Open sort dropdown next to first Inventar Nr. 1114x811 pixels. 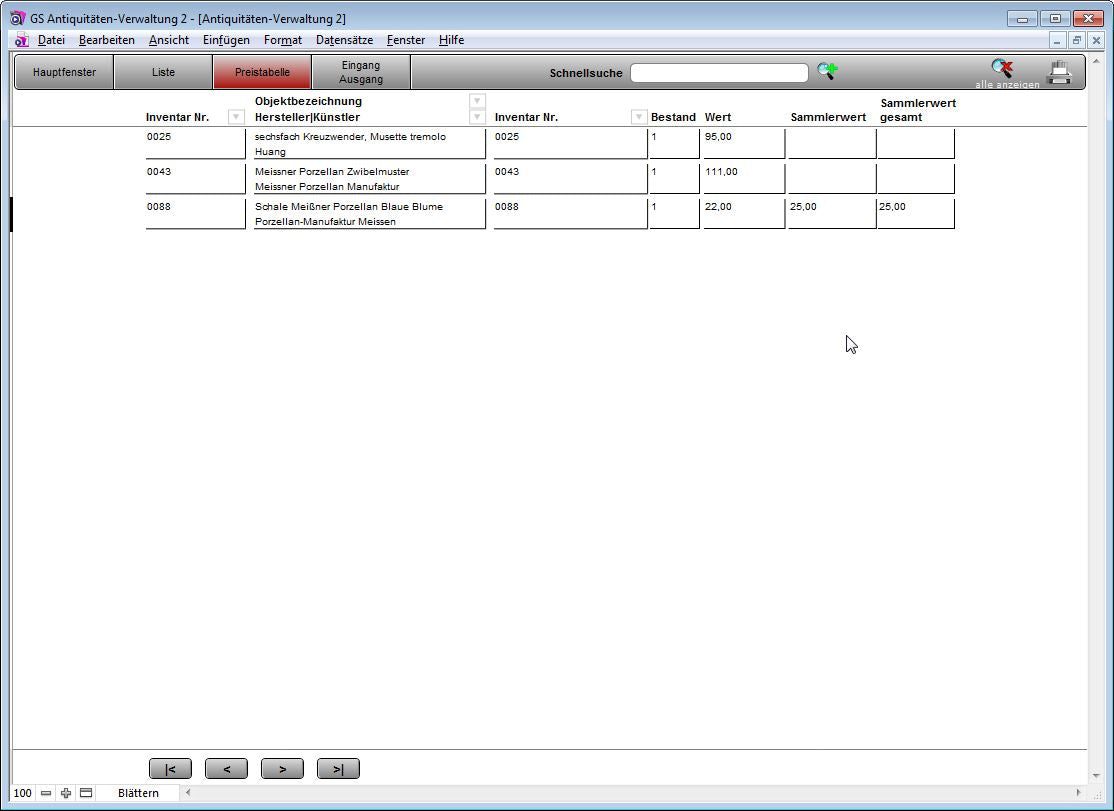[x=236, y=117]
